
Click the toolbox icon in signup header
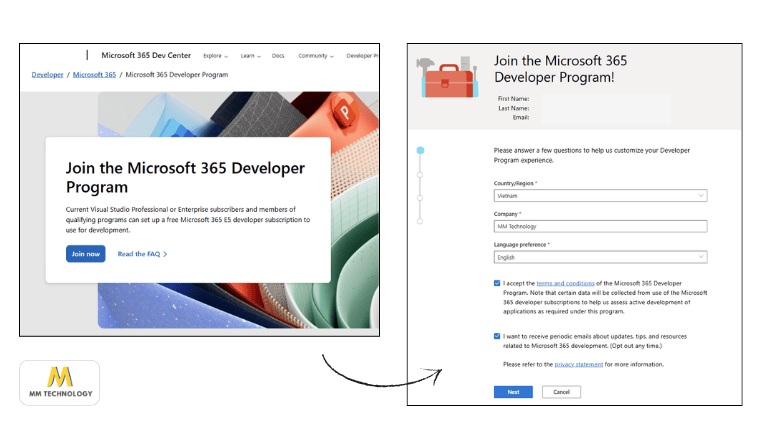pyautogui.click(x=448, y=77)
